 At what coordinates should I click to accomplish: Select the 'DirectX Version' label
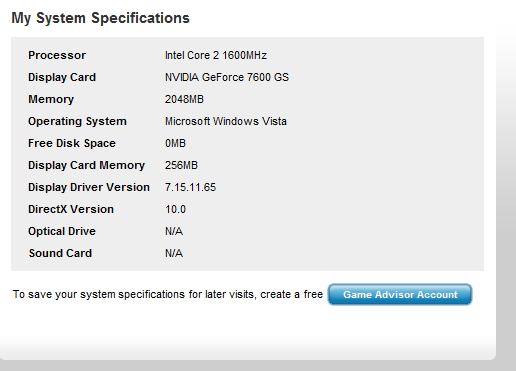pos(71,209)
